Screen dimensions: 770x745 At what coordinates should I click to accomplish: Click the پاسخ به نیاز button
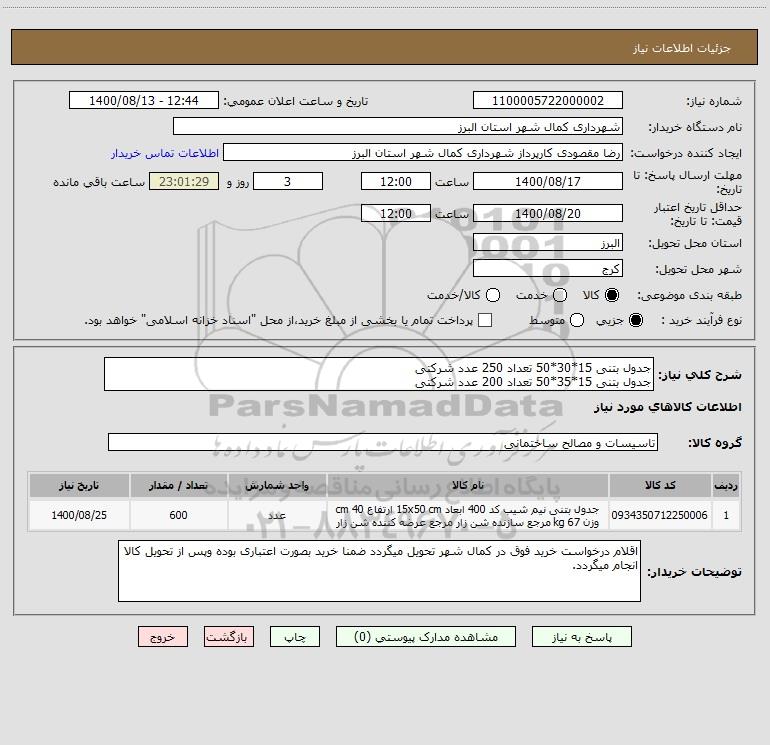click(581, 637)
